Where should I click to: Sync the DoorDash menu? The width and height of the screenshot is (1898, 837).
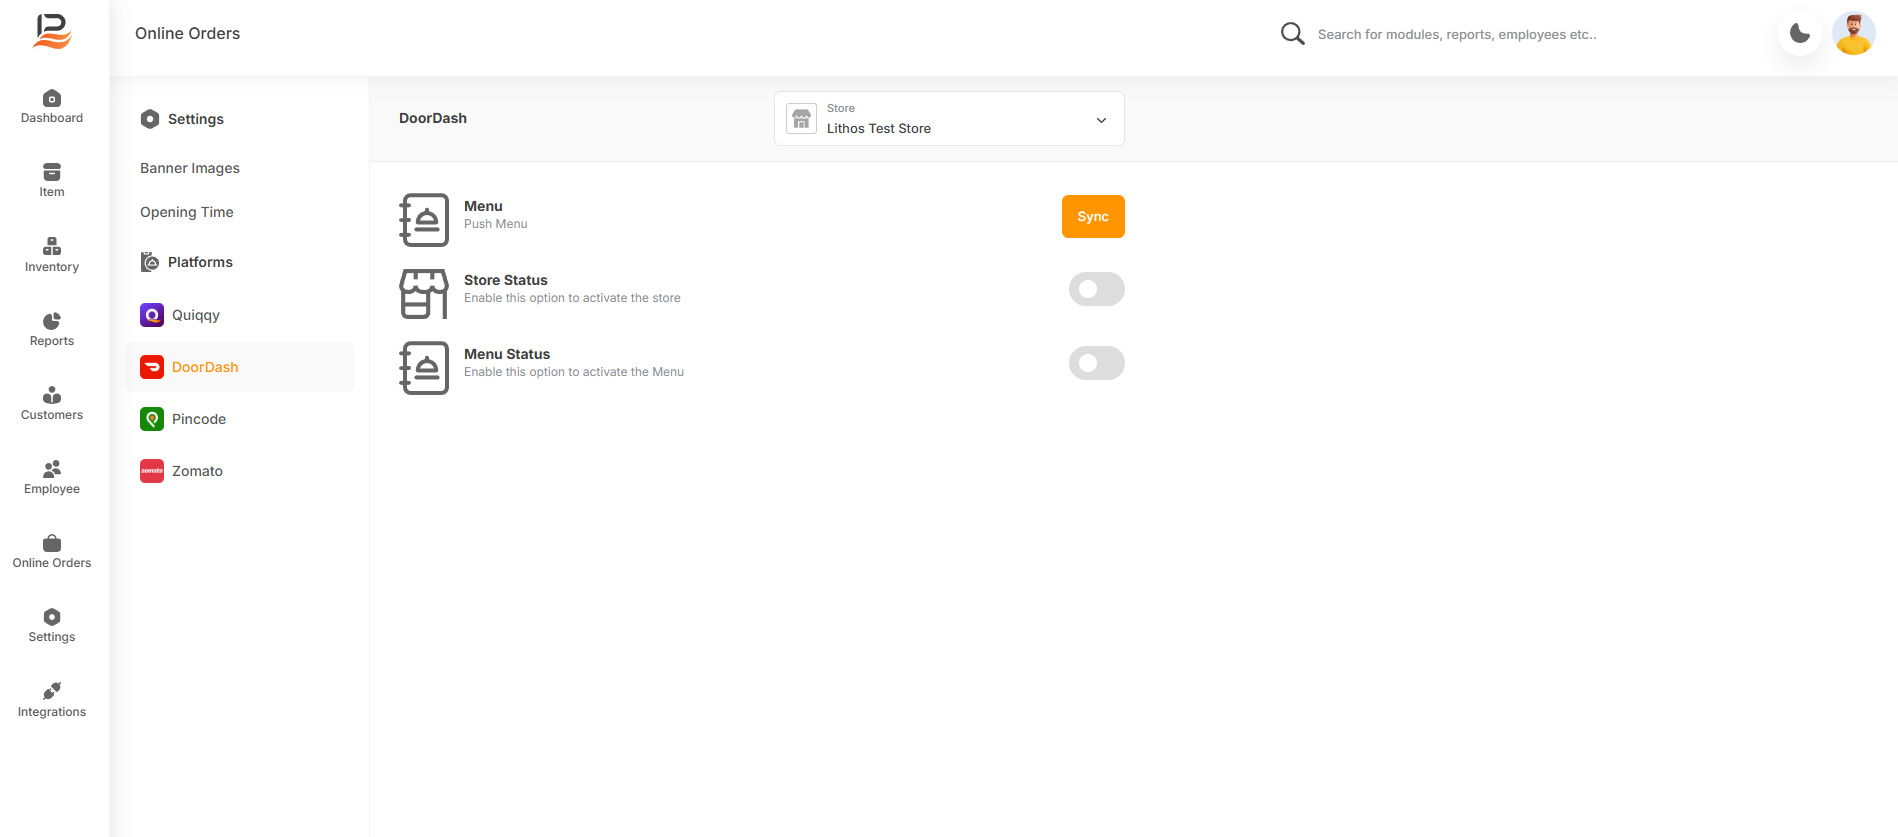click(1093, 216)
